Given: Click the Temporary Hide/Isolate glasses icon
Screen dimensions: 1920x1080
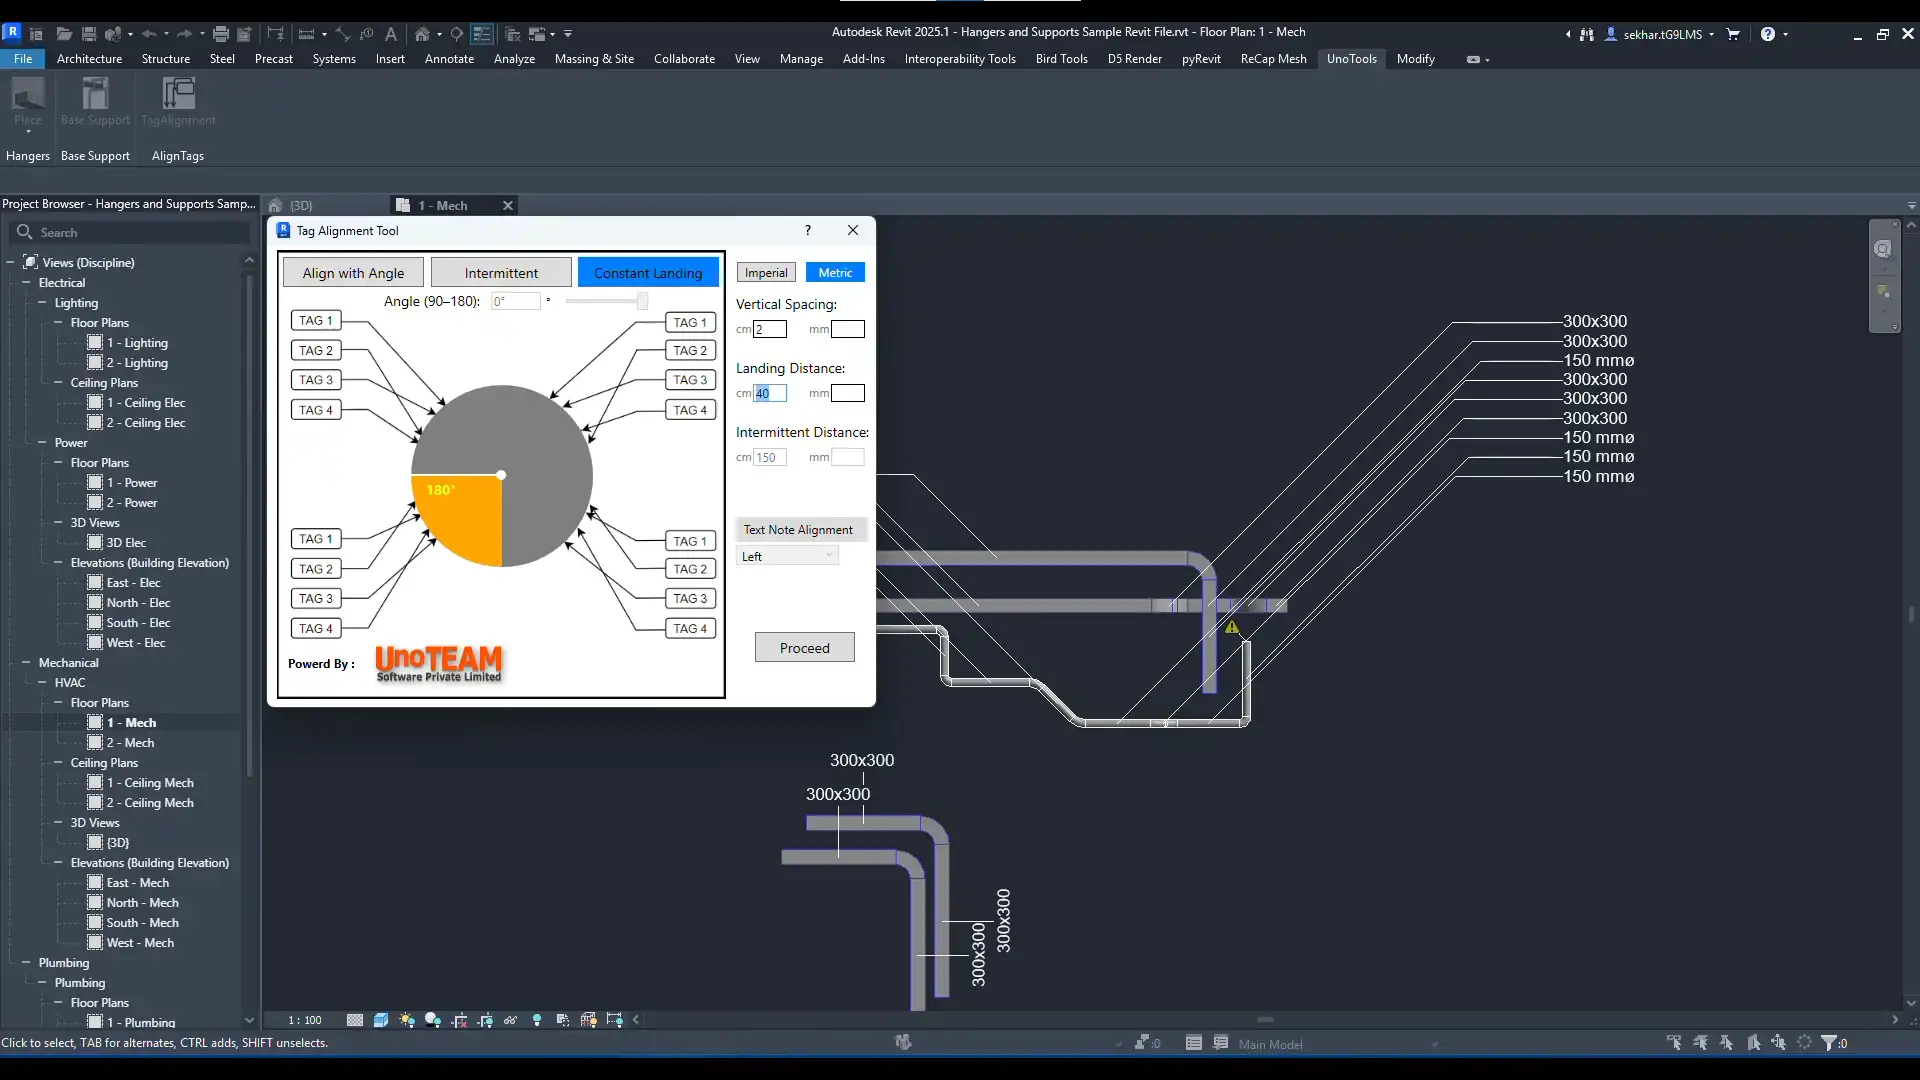Looking at the screenshot, I should coord(511,1020).
